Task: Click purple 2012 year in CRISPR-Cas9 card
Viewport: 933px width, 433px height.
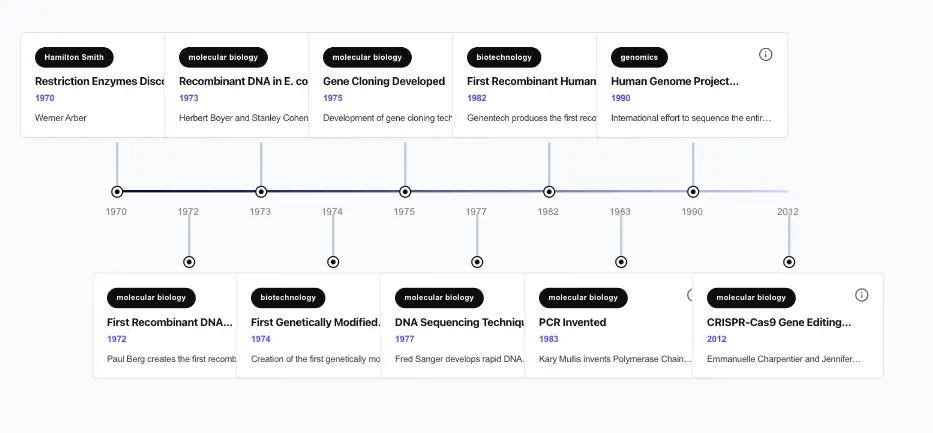Action: tap(716, 339)
